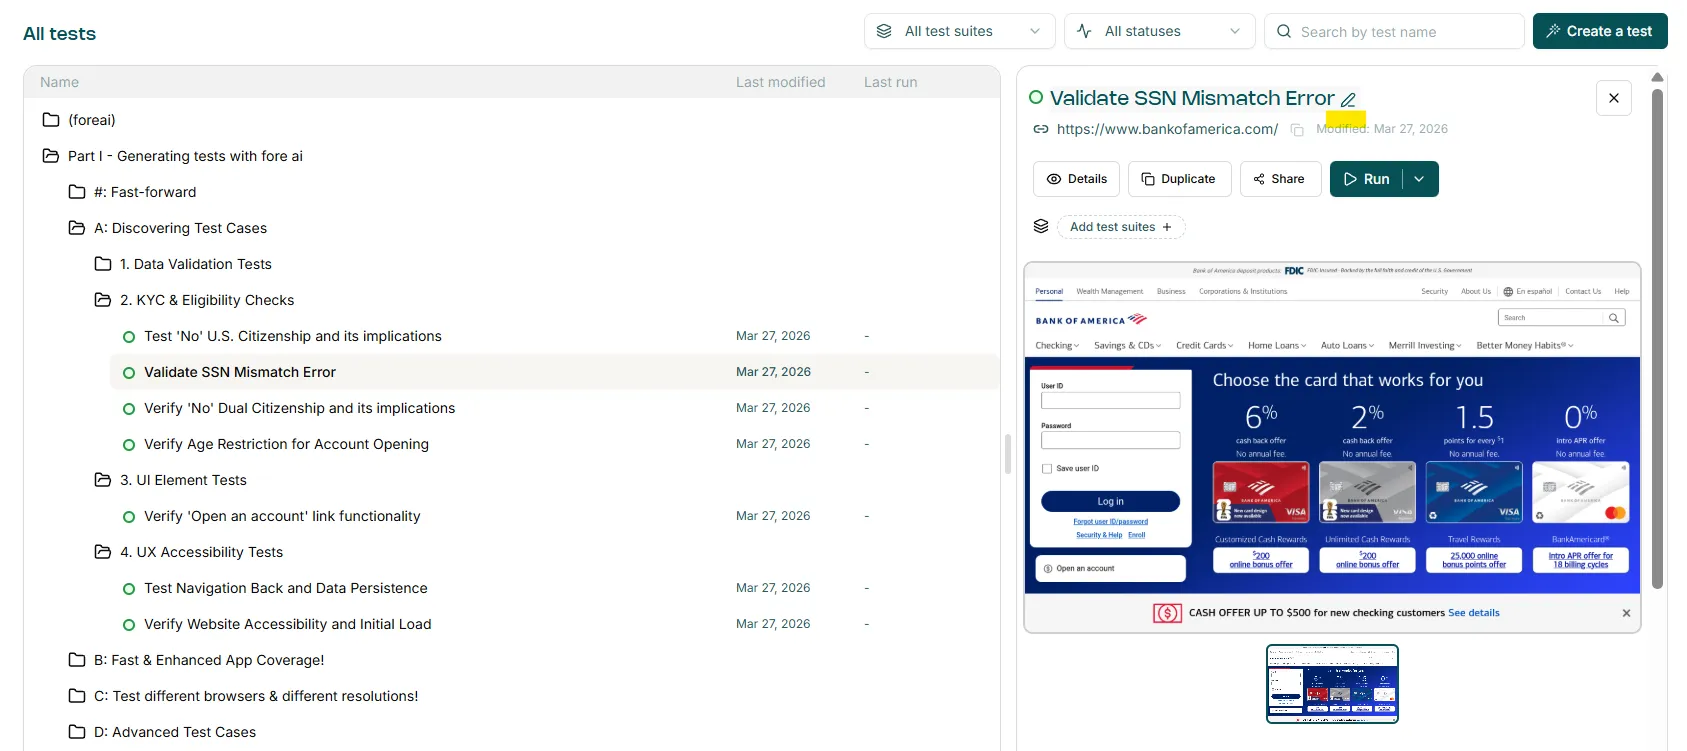Image resolution: width=1687 pixels, height=751 pixels.
Task: Click the Part I folder icon
Action: pos(51,156)
